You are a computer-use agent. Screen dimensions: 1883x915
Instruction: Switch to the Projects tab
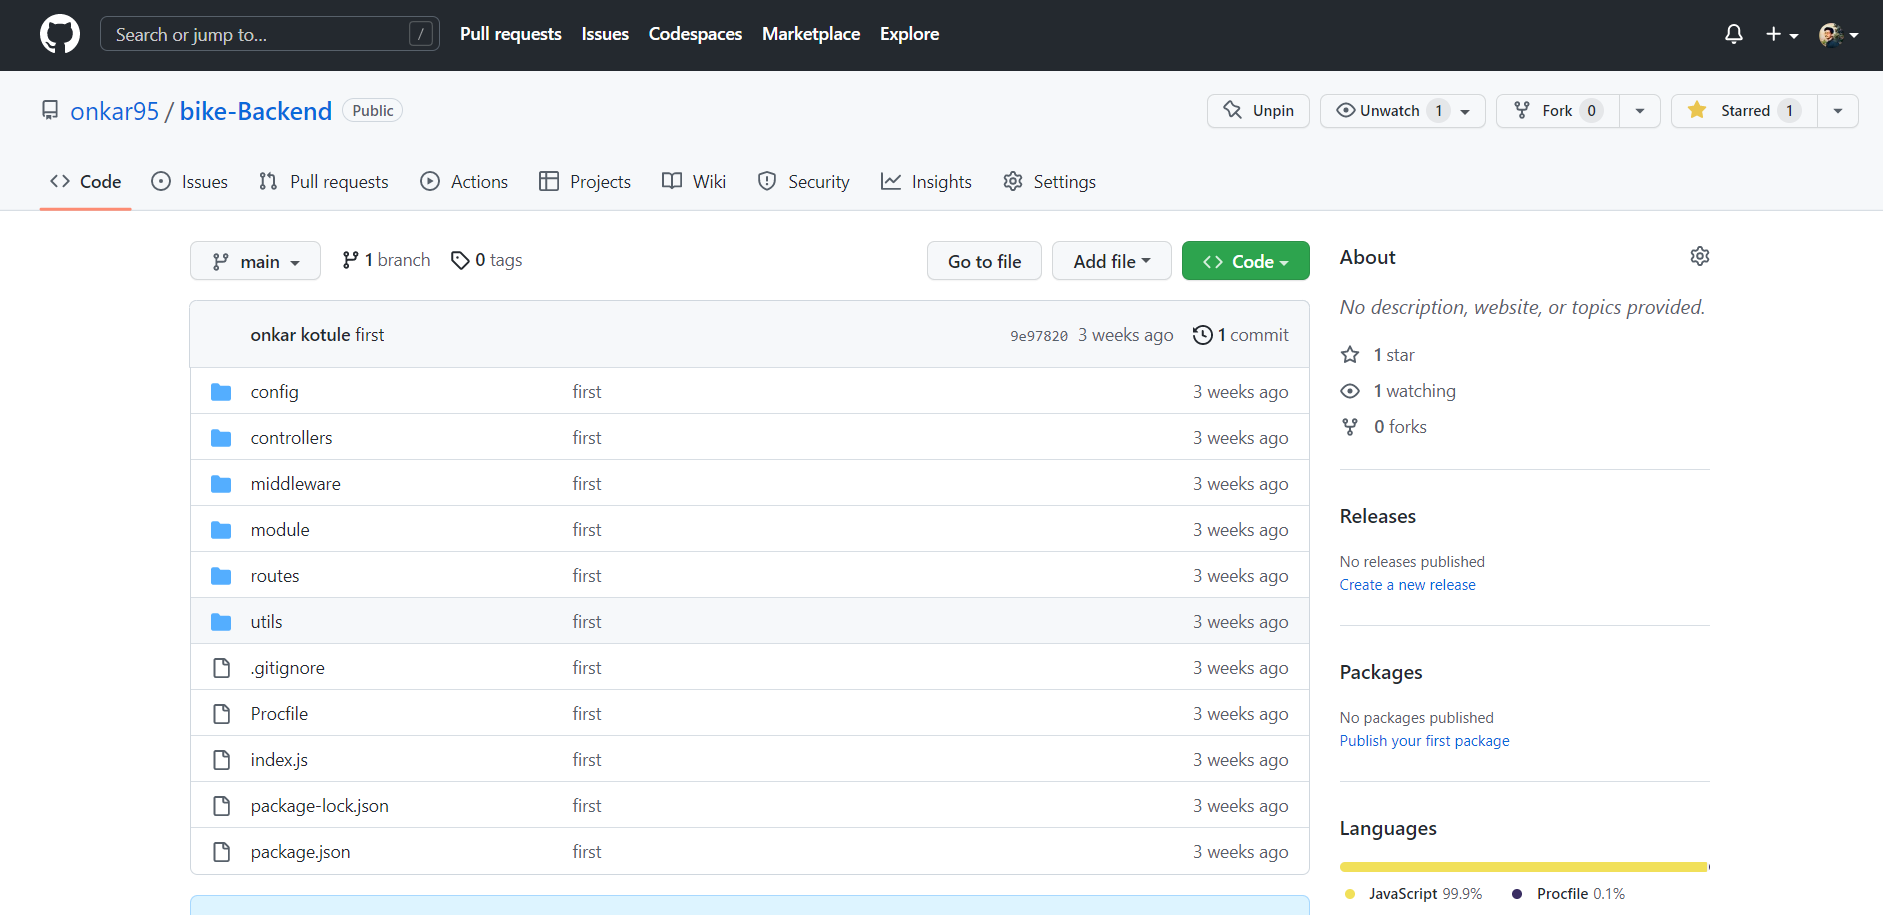pos(585,181)
